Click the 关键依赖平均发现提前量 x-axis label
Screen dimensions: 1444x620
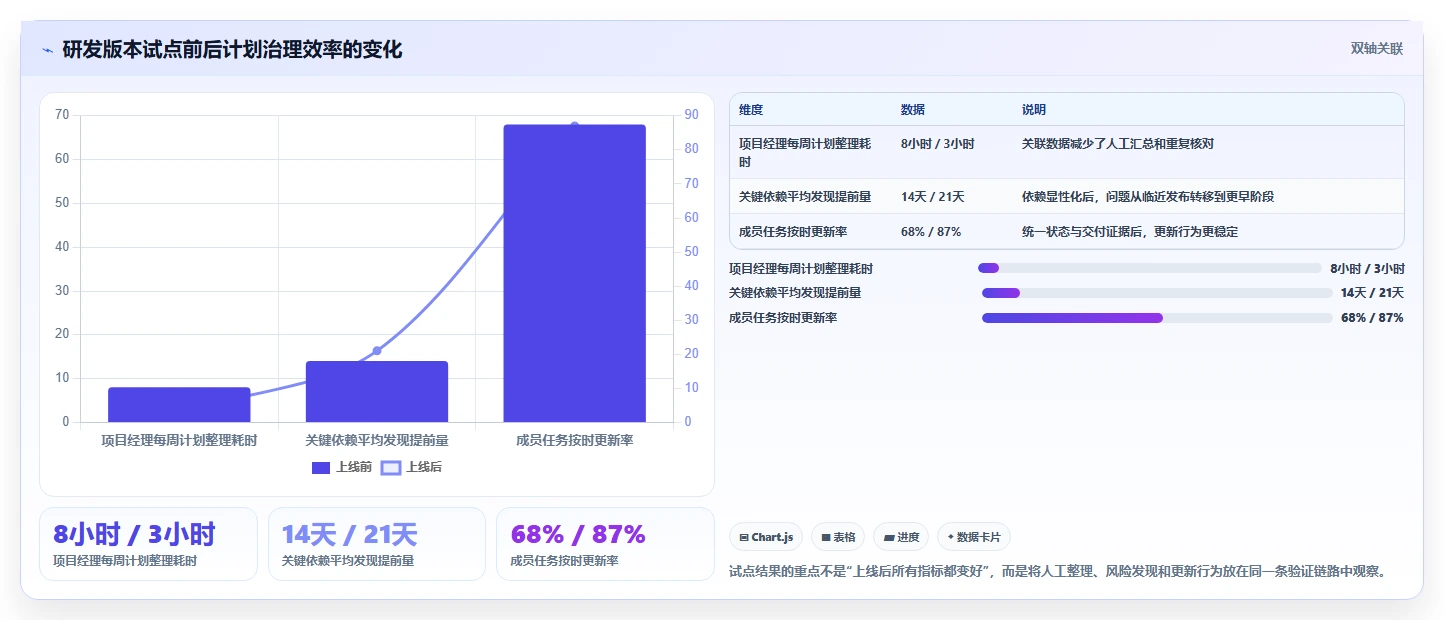377,440
